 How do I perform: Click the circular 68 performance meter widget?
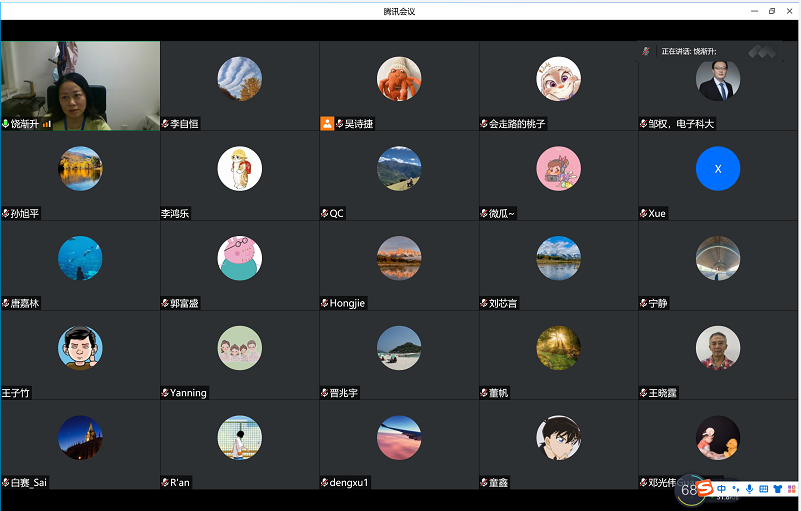click(x=689, y=490)
